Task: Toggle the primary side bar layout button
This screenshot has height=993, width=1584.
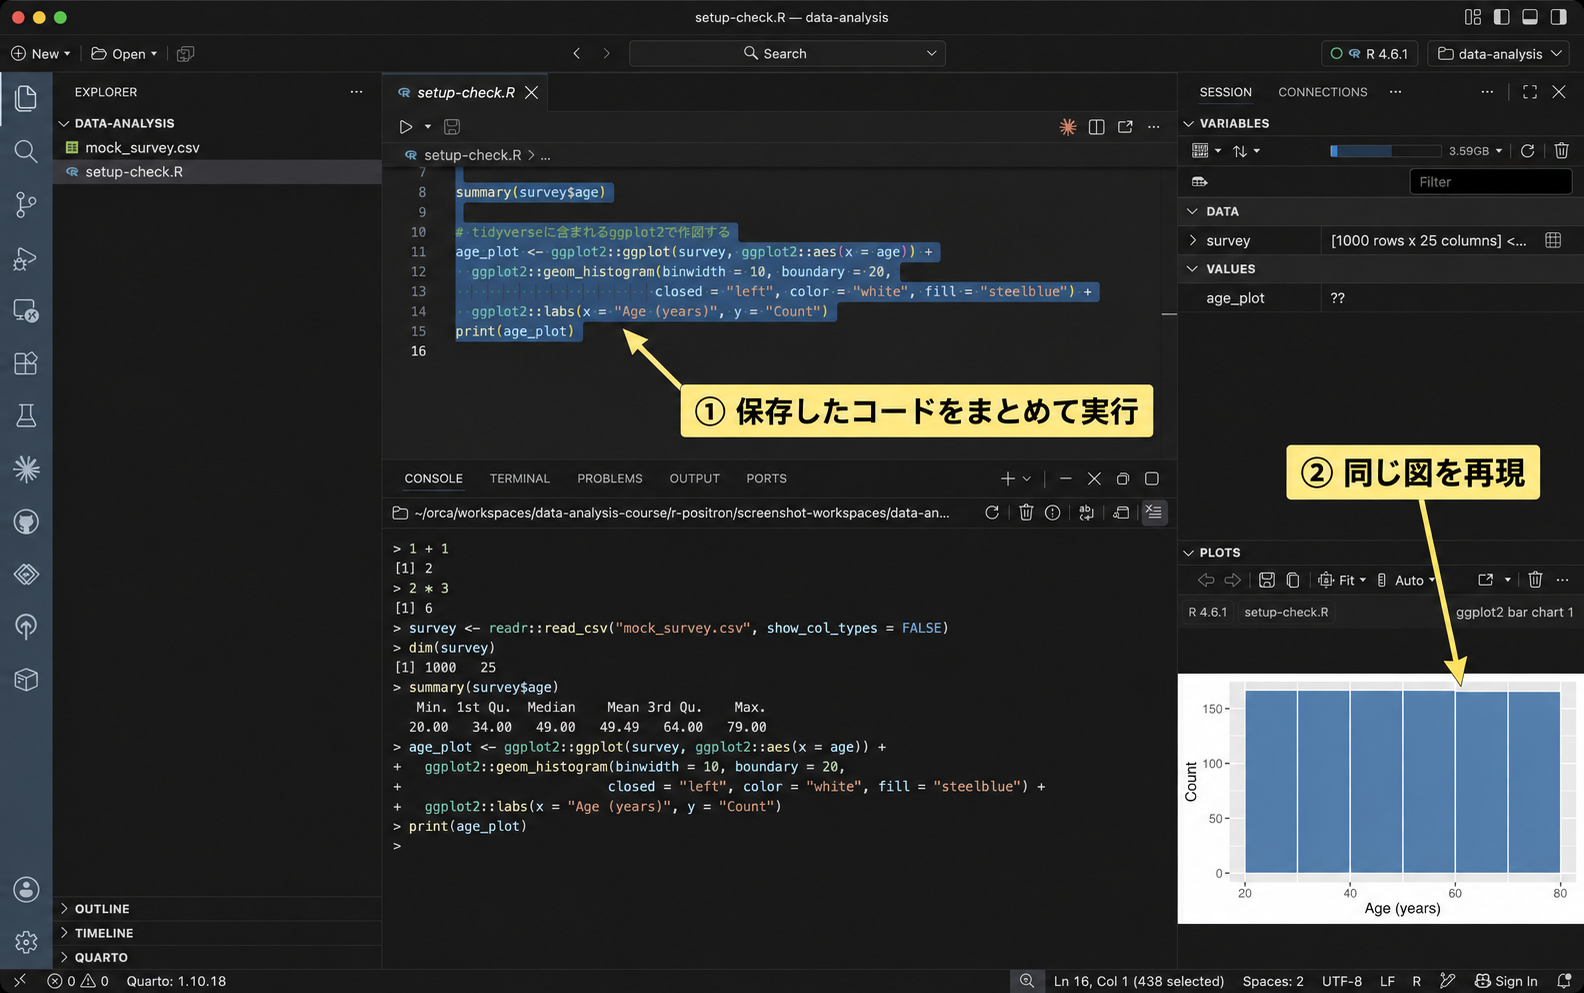Action: click(x=1501, y=17)
